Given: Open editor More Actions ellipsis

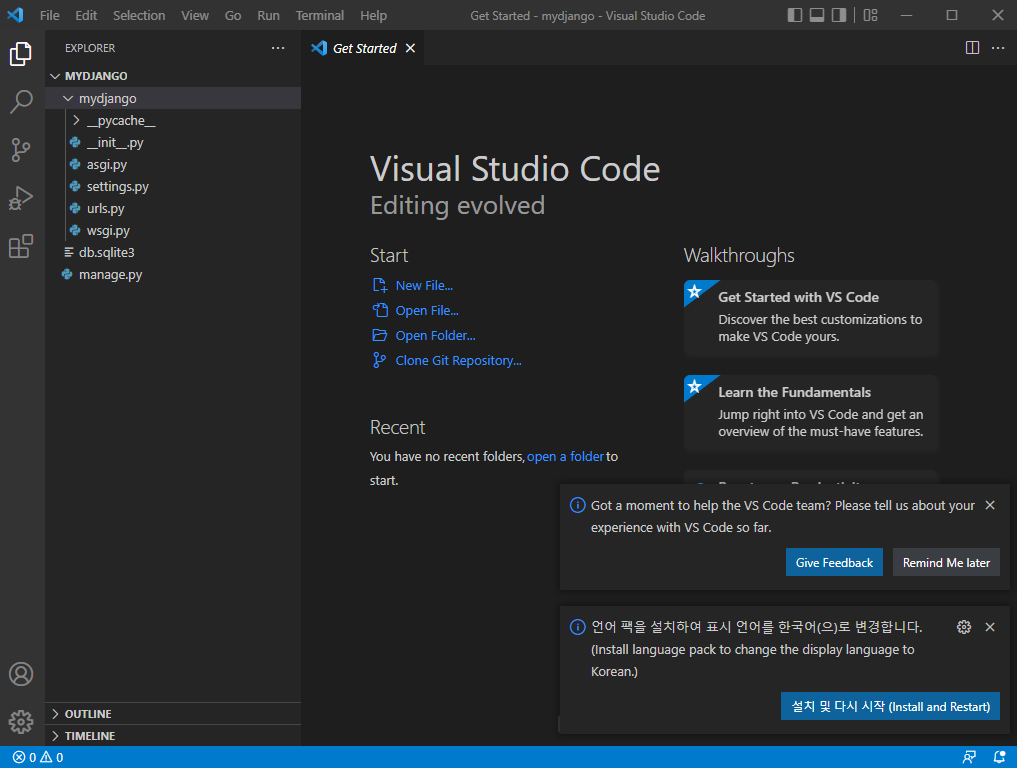Looking at the screenshot, I should pyautogui.click(x=998, y=47).
